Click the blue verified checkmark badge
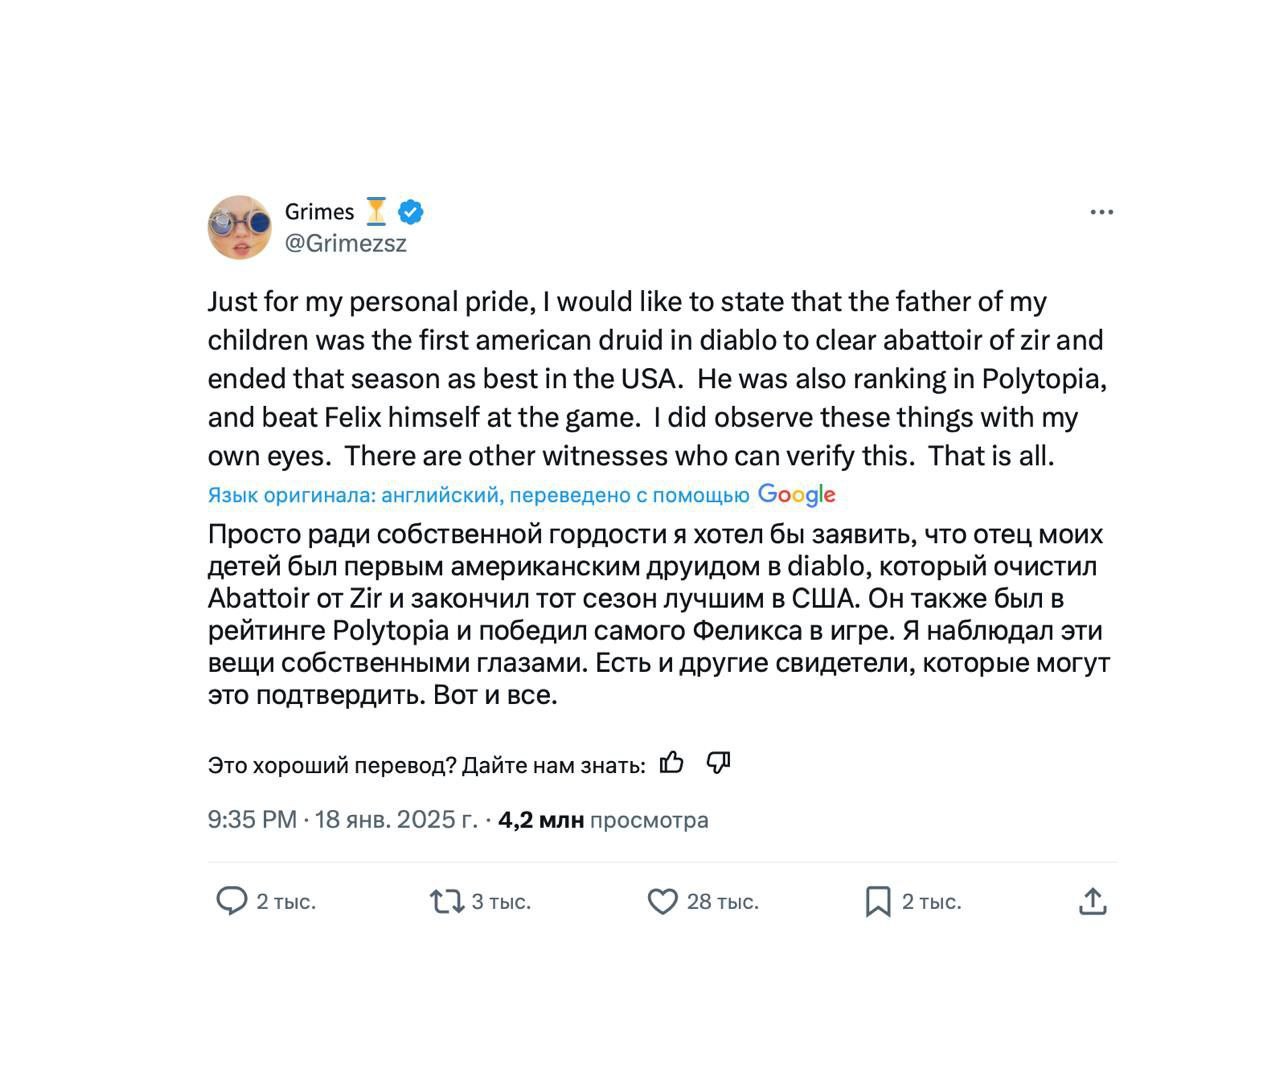 [x=411, y=212]
